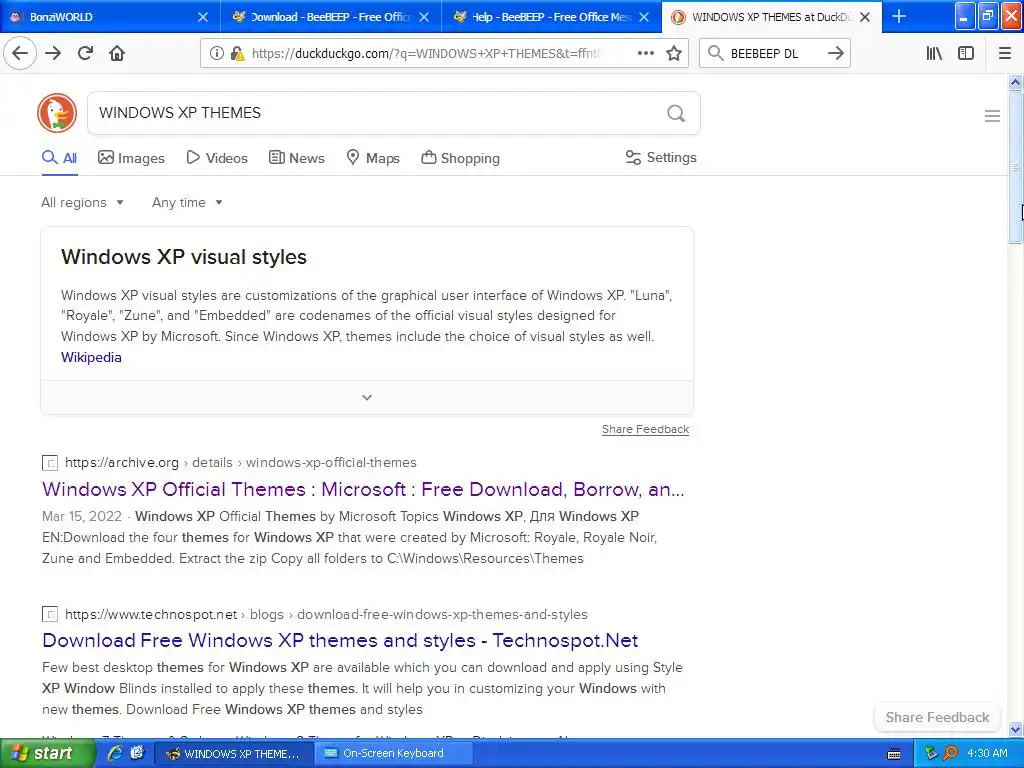Screen dimensions: 1024x768
Task: Select the Maps search category
Action: (372, 158)
